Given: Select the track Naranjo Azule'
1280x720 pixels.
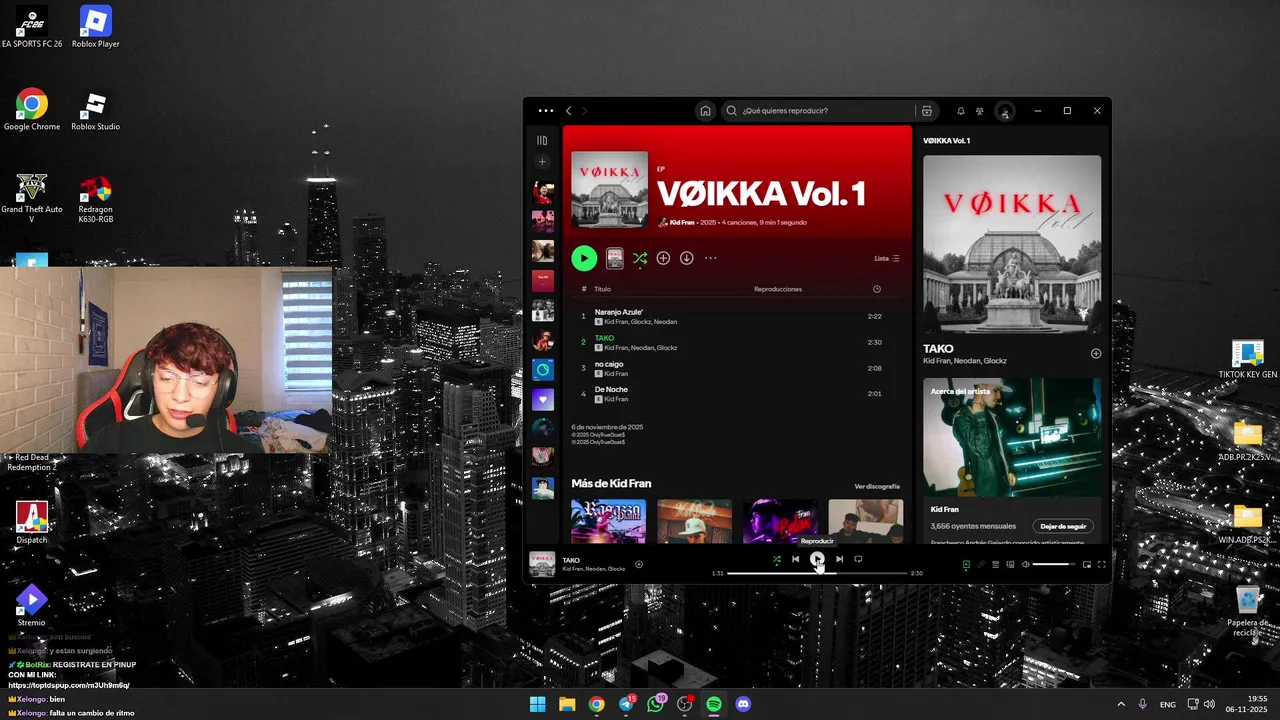Looking at the screenshot, I should 737,316.
